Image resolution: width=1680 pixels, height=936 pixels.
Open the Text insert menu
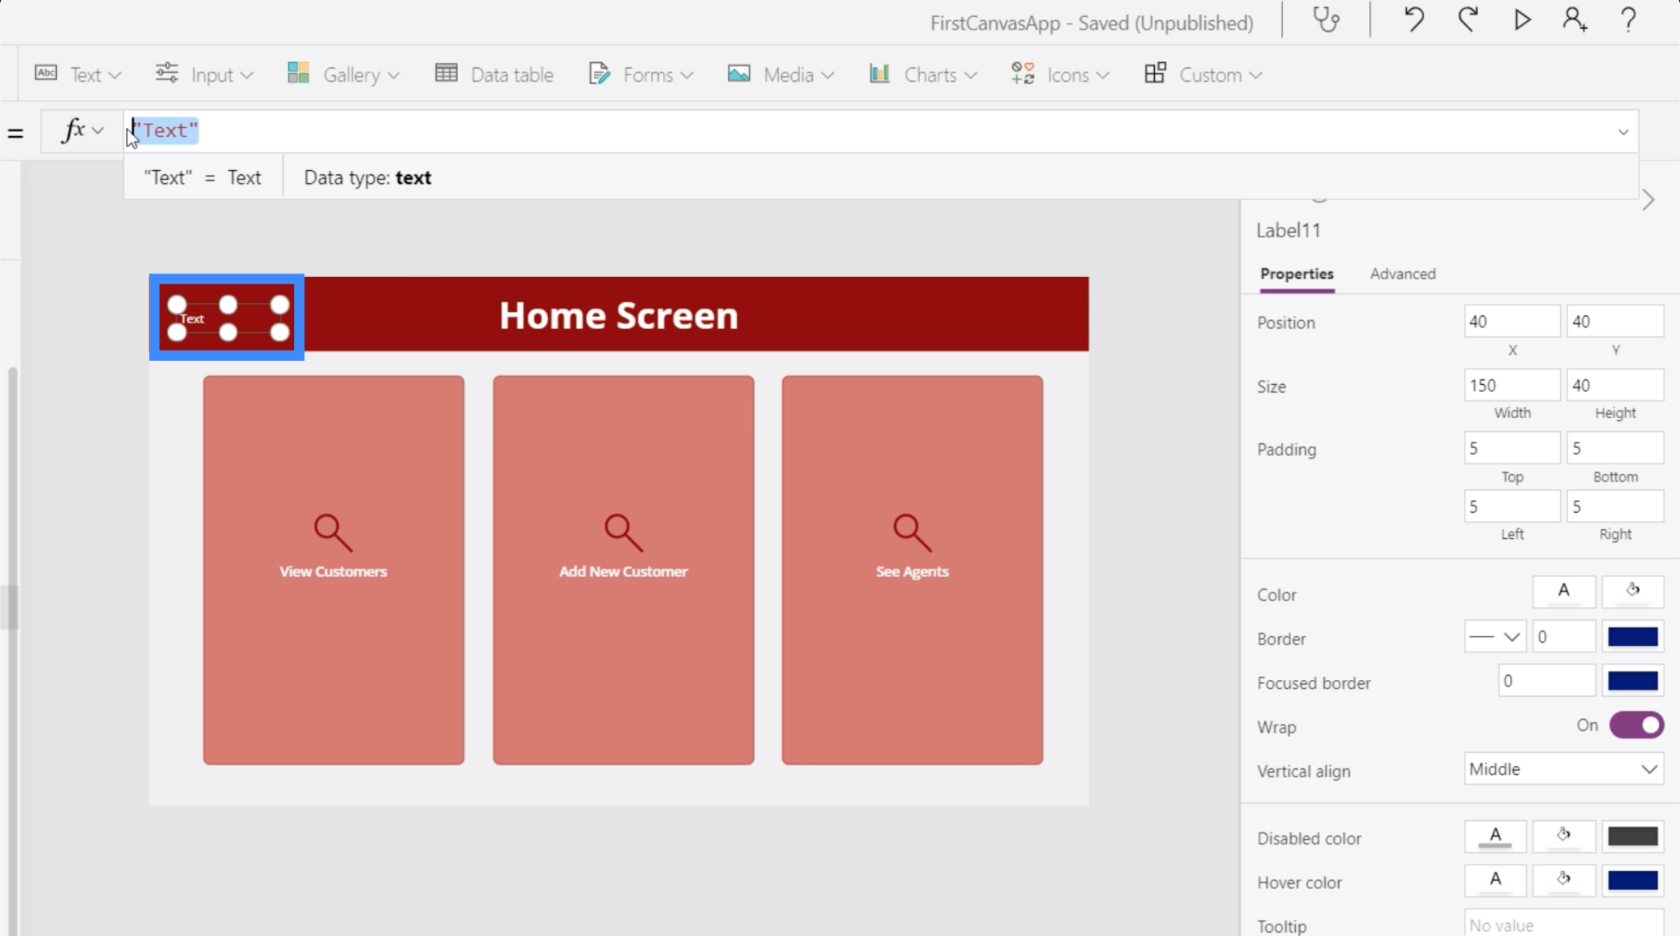coord(78,74)
